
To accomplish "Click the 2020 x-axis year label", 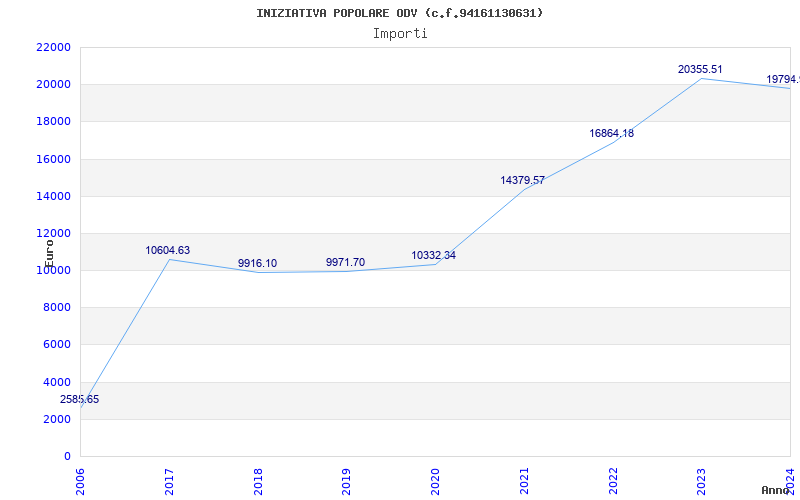I will 436,482.
